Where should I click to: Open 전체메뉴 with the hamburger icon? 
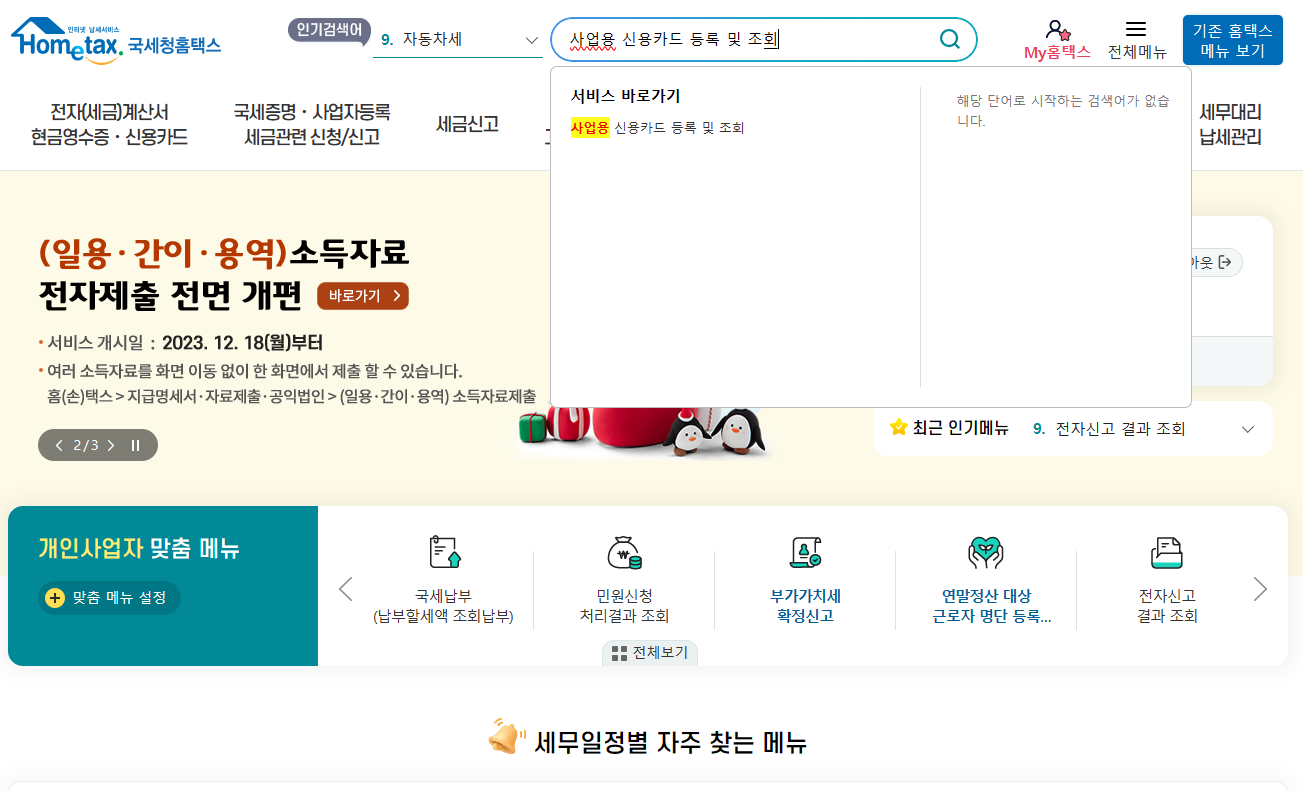pos(1137,27)
